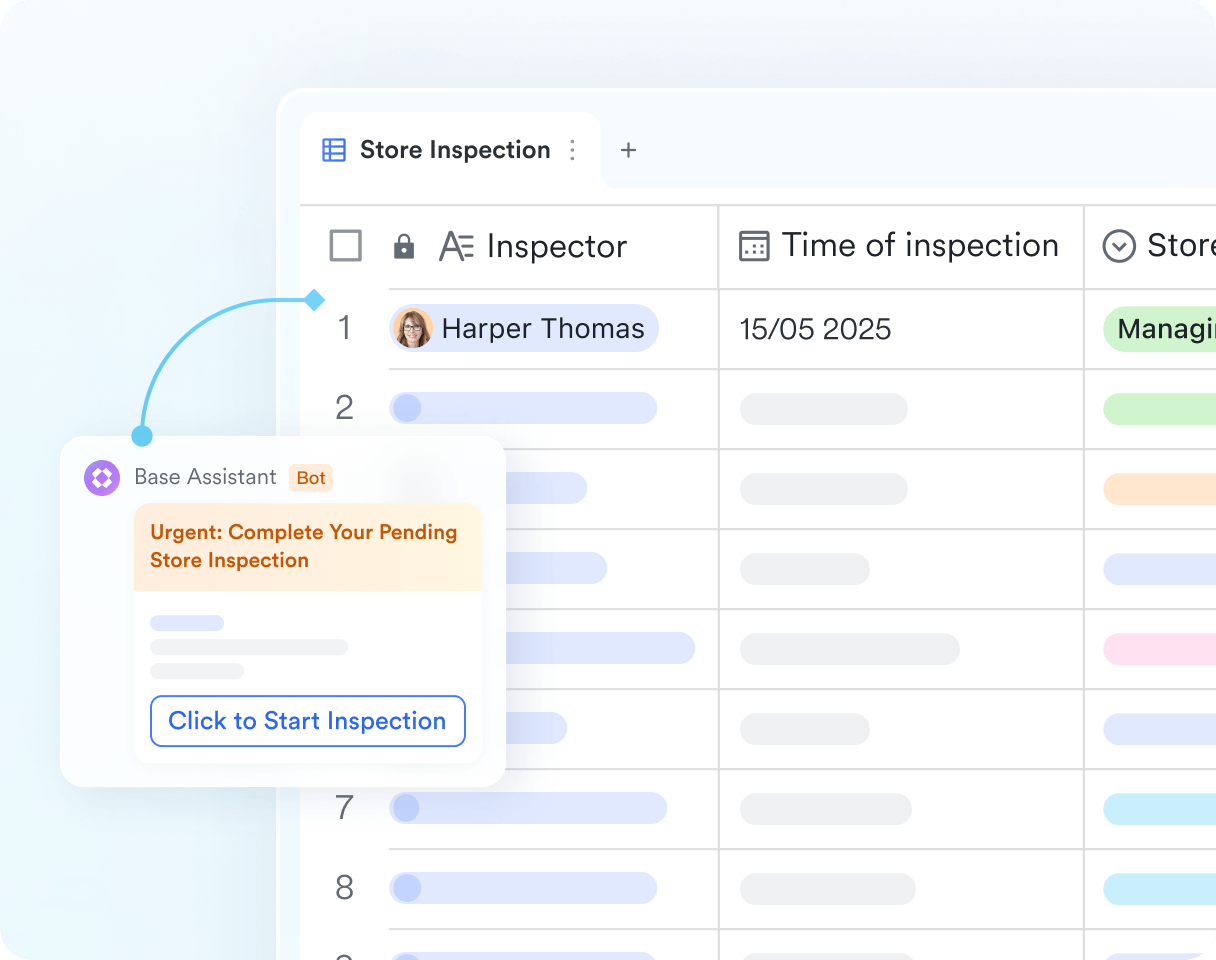Click the Time of inspection column header
Screen dimensions: 1216x960
pos(919,246)
